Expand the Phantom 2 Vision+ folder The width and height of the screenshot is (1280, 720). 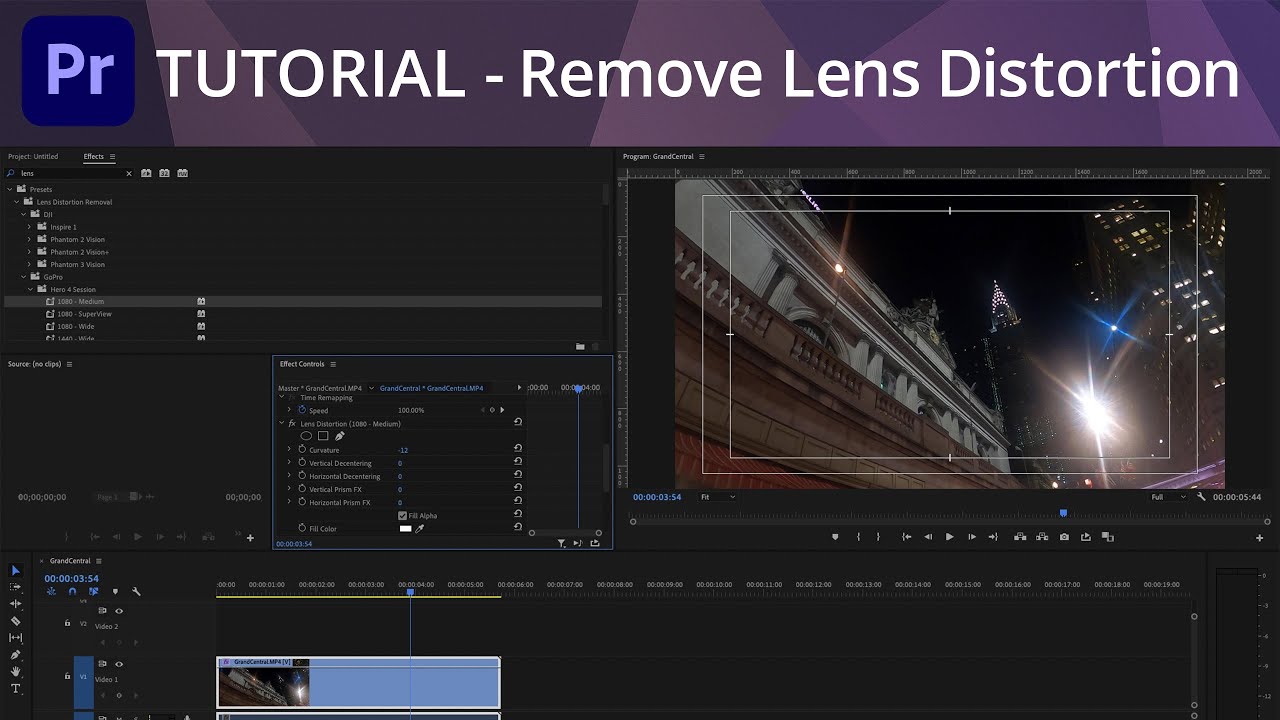(x=30, y=252)
